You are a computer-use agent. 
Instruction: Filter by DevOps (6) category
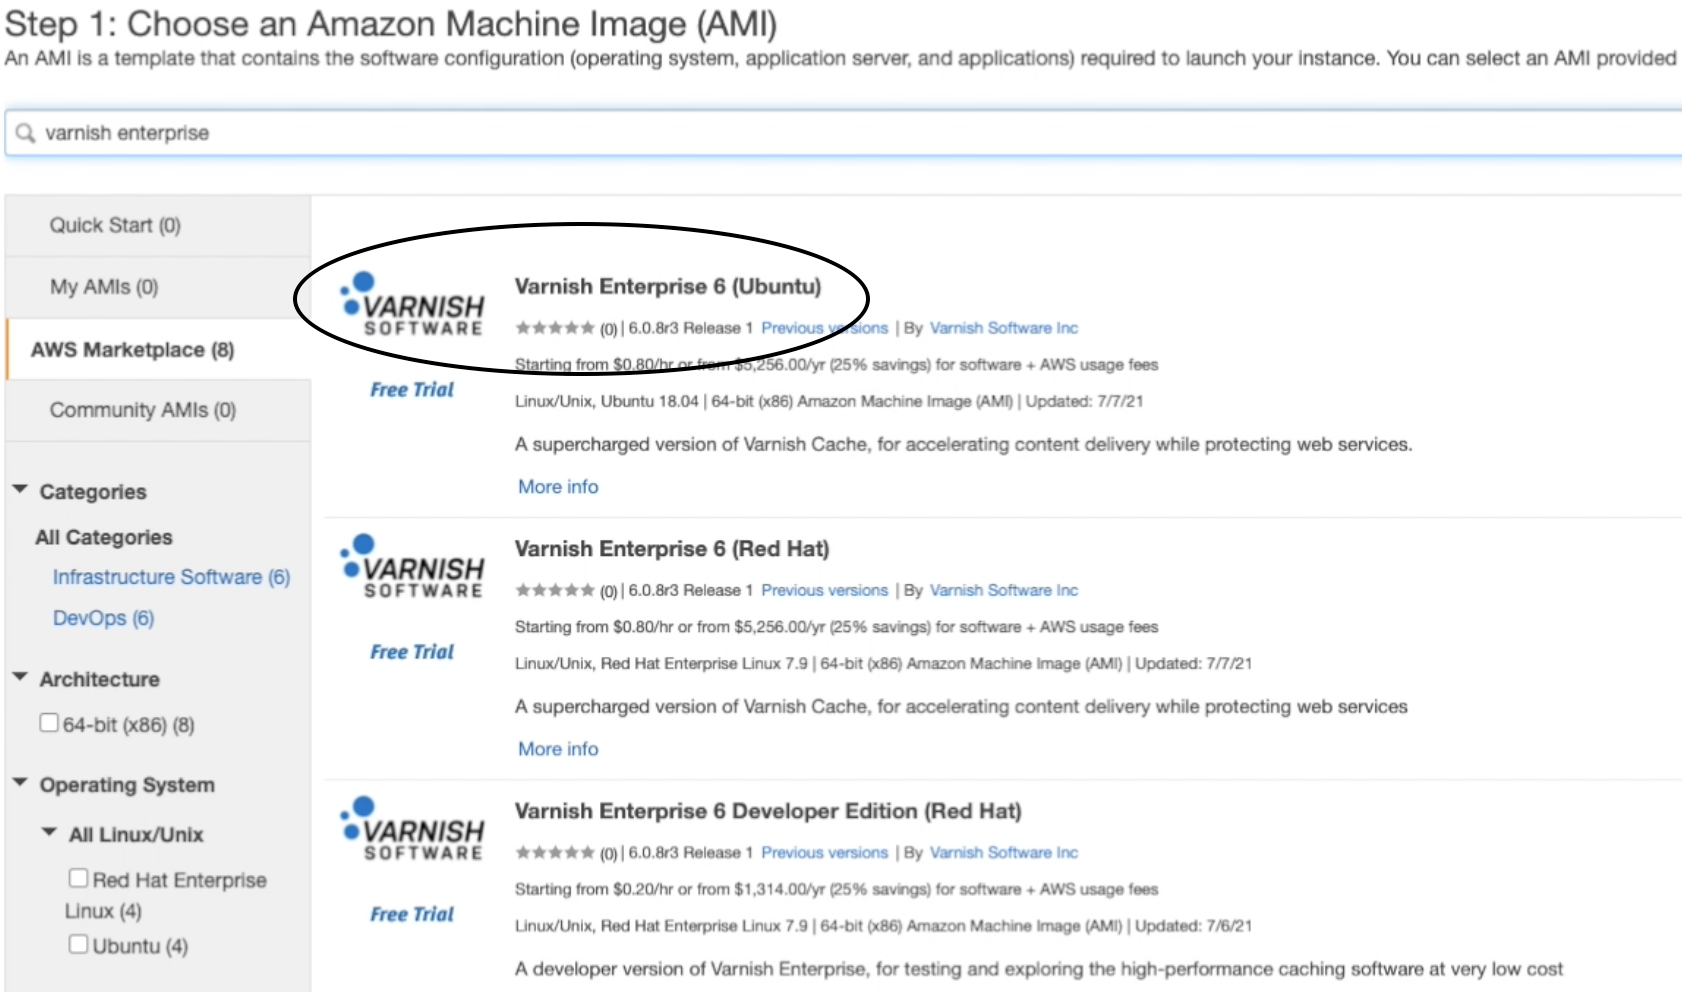pyautogui.click(x=104, y=618)
